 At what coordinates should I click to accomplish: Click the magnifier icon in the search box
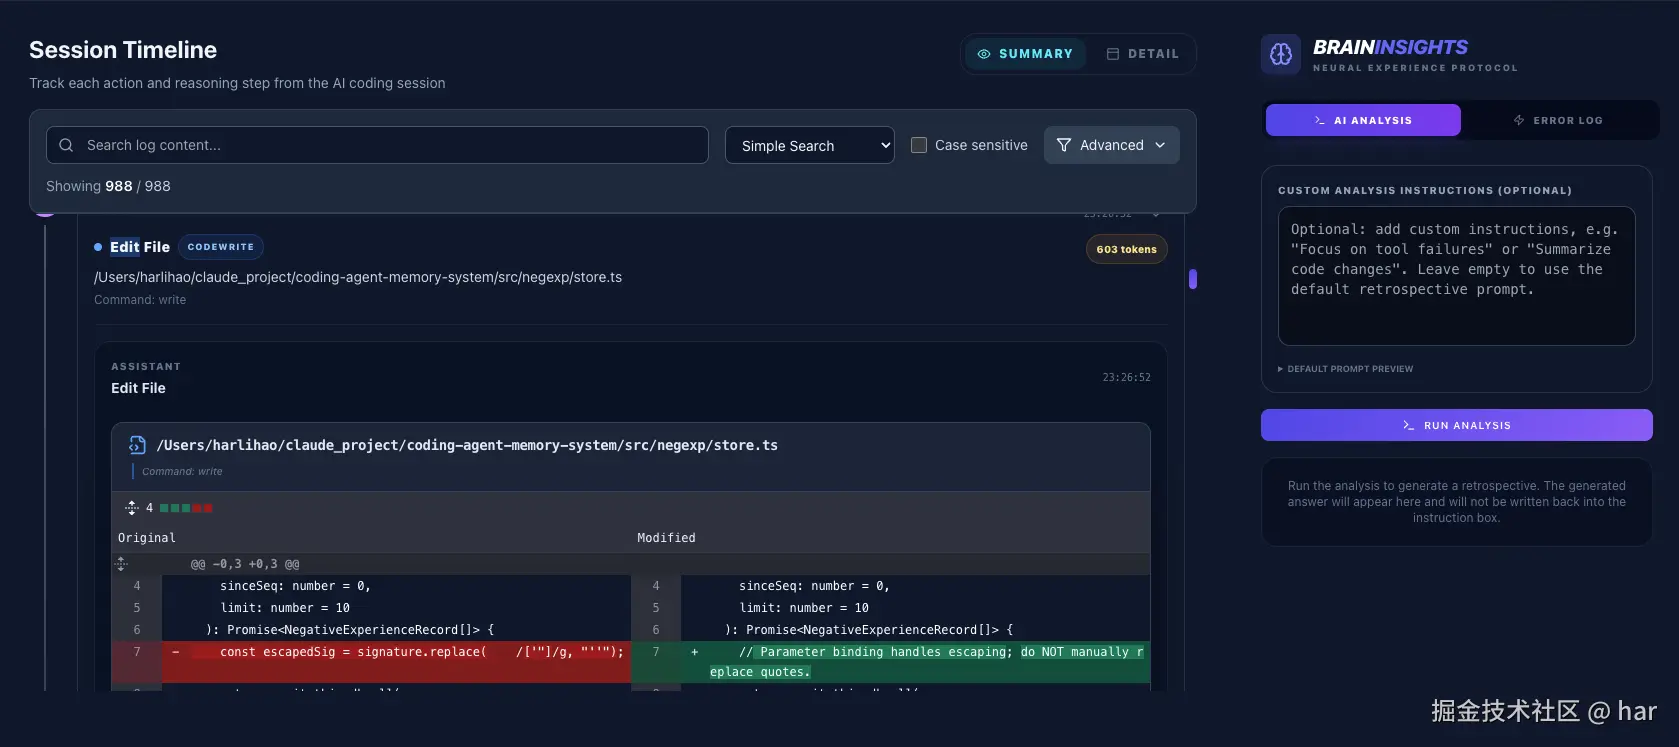66,145
